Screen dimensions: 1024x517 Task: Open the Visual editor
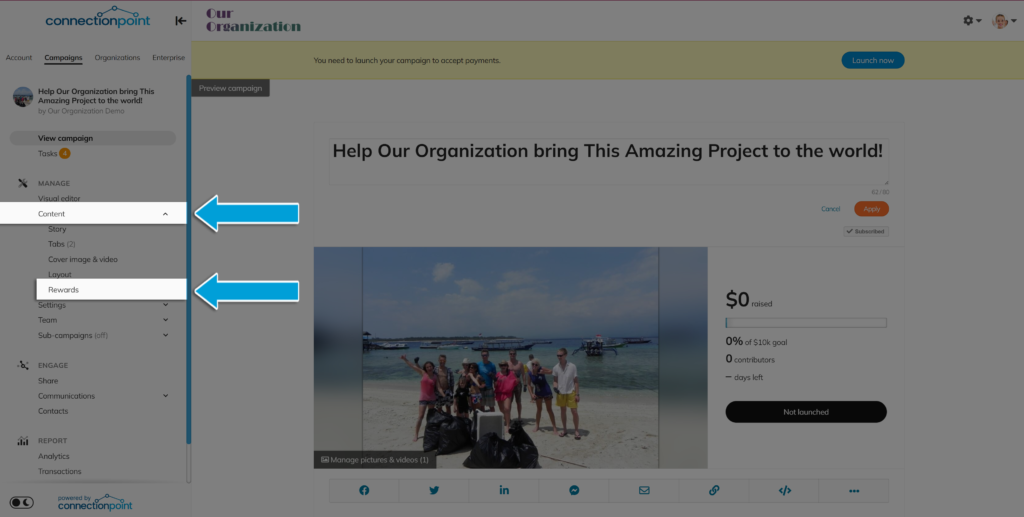(59, 198)
